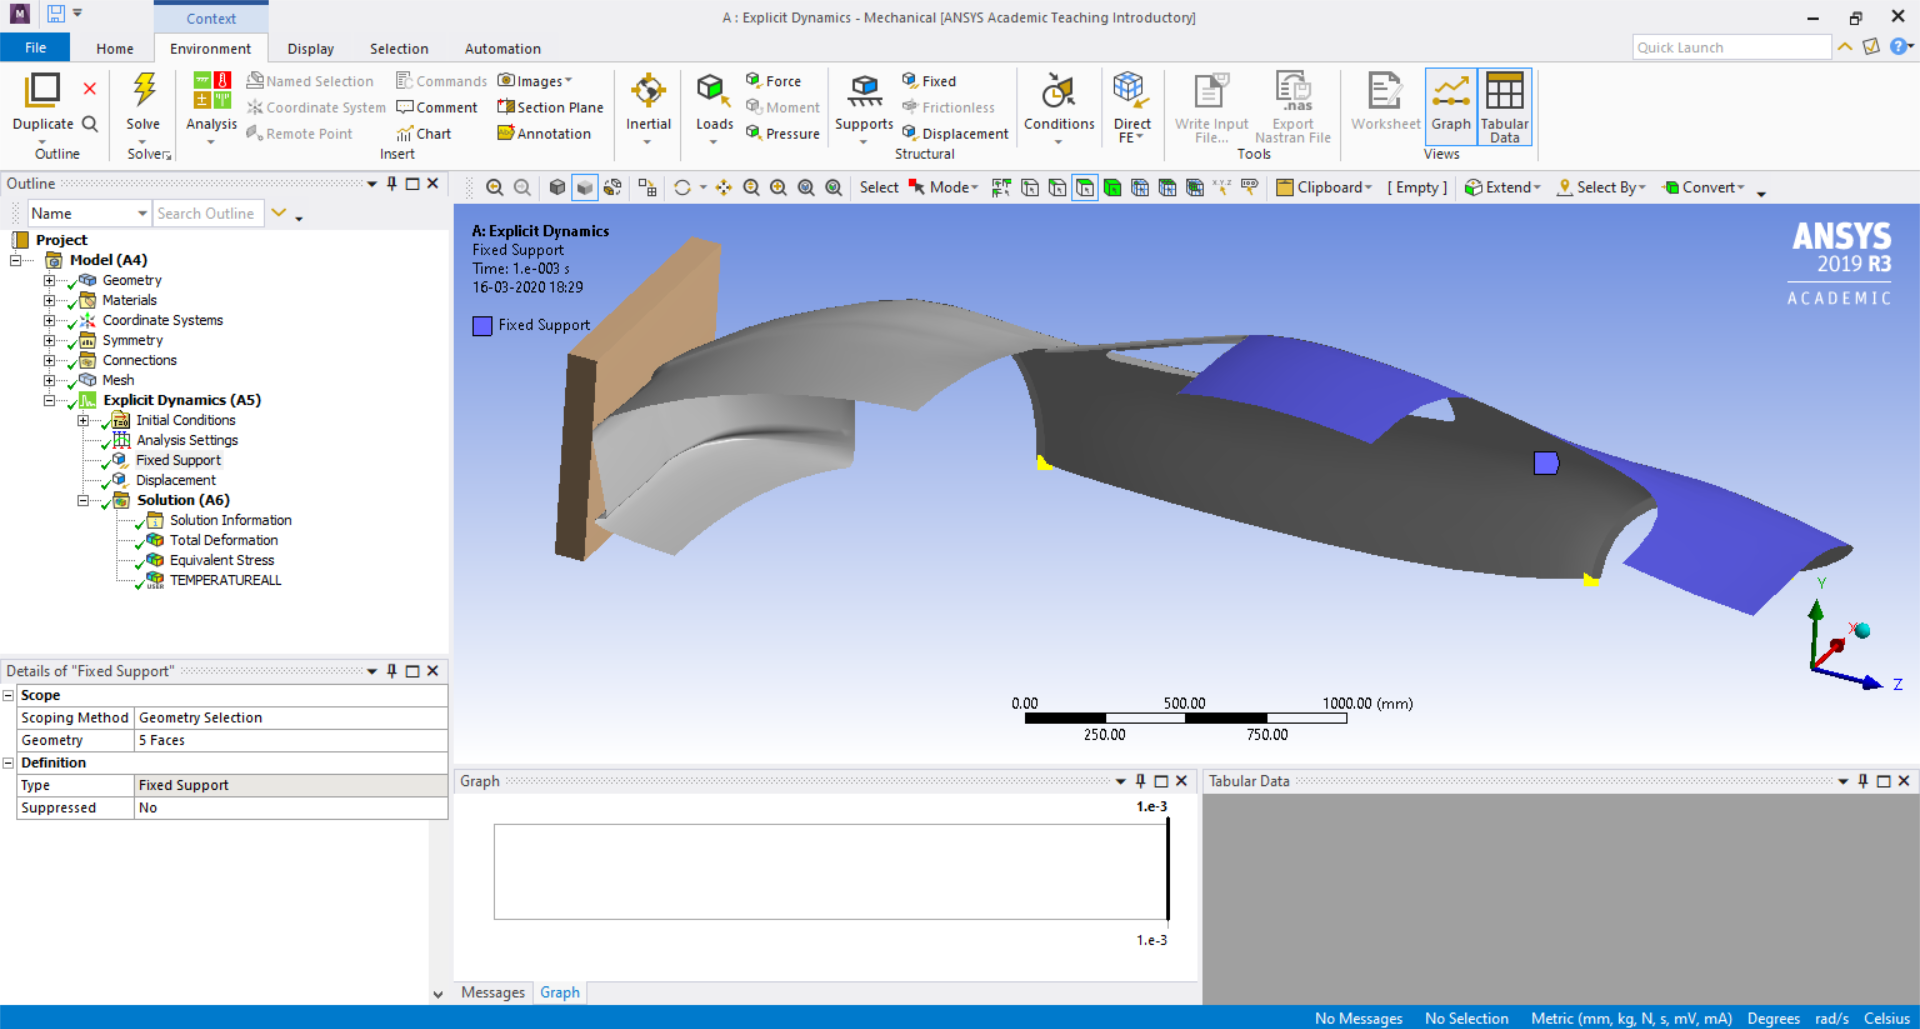Click the Fixed Support legend color swatch
Image resolution: width=1920 pixels, height=1029 pixels.
(481, 325)
